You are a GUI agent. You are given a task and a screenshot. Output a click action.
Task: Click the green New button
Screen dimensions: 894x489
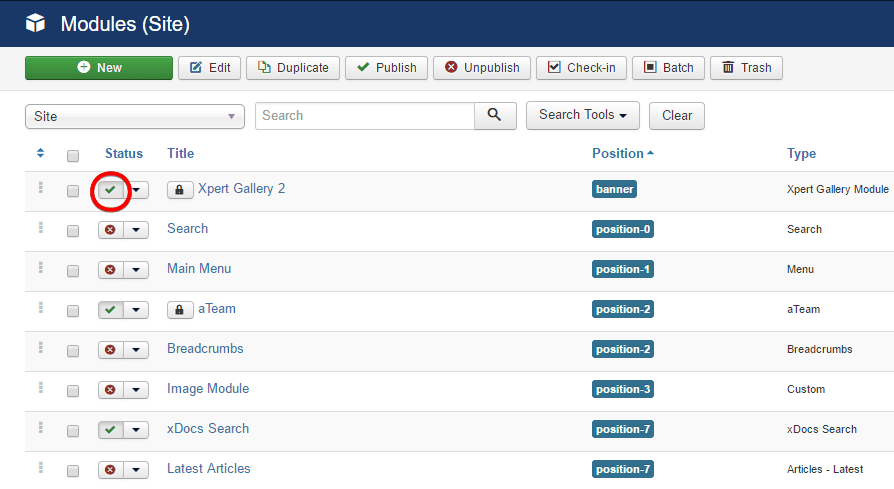click(99, 68)
